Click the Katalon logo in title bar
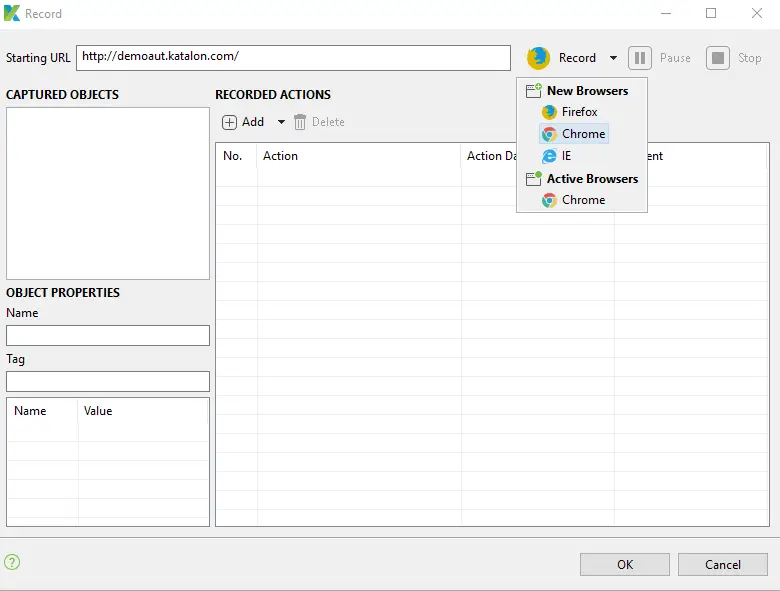 (12, 13)
